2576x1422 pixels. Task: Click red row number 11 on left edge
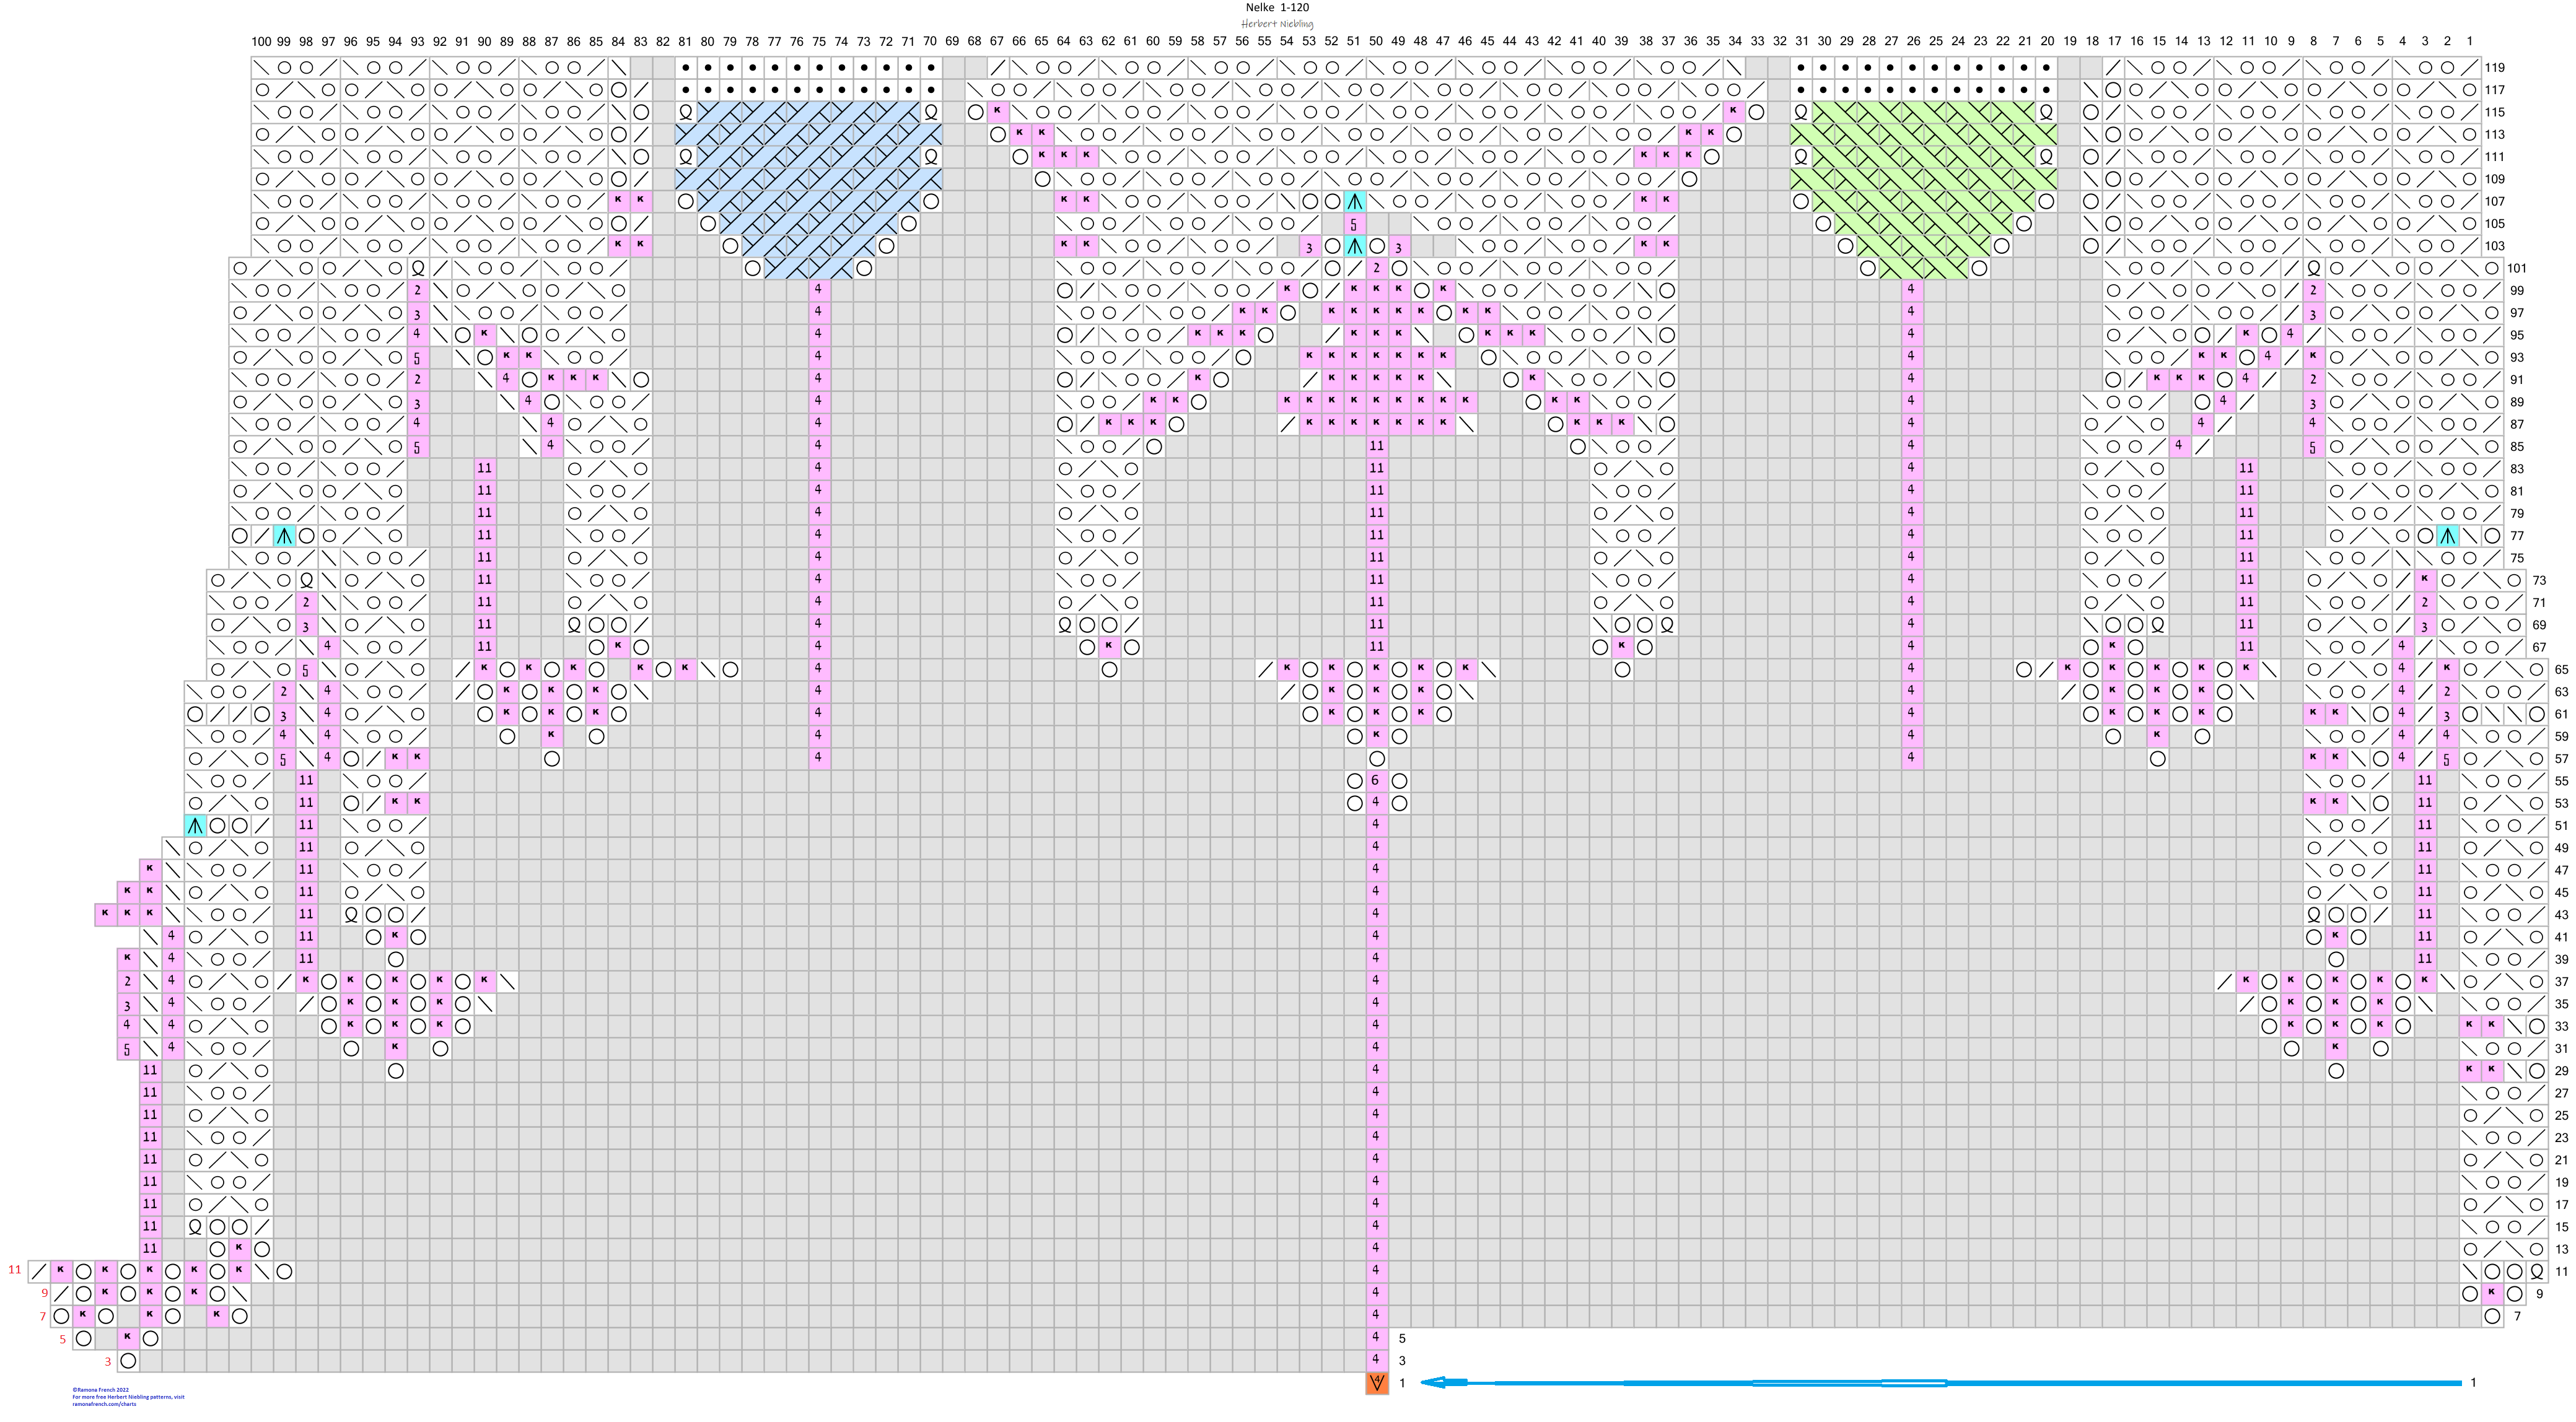coord(14,1270)
